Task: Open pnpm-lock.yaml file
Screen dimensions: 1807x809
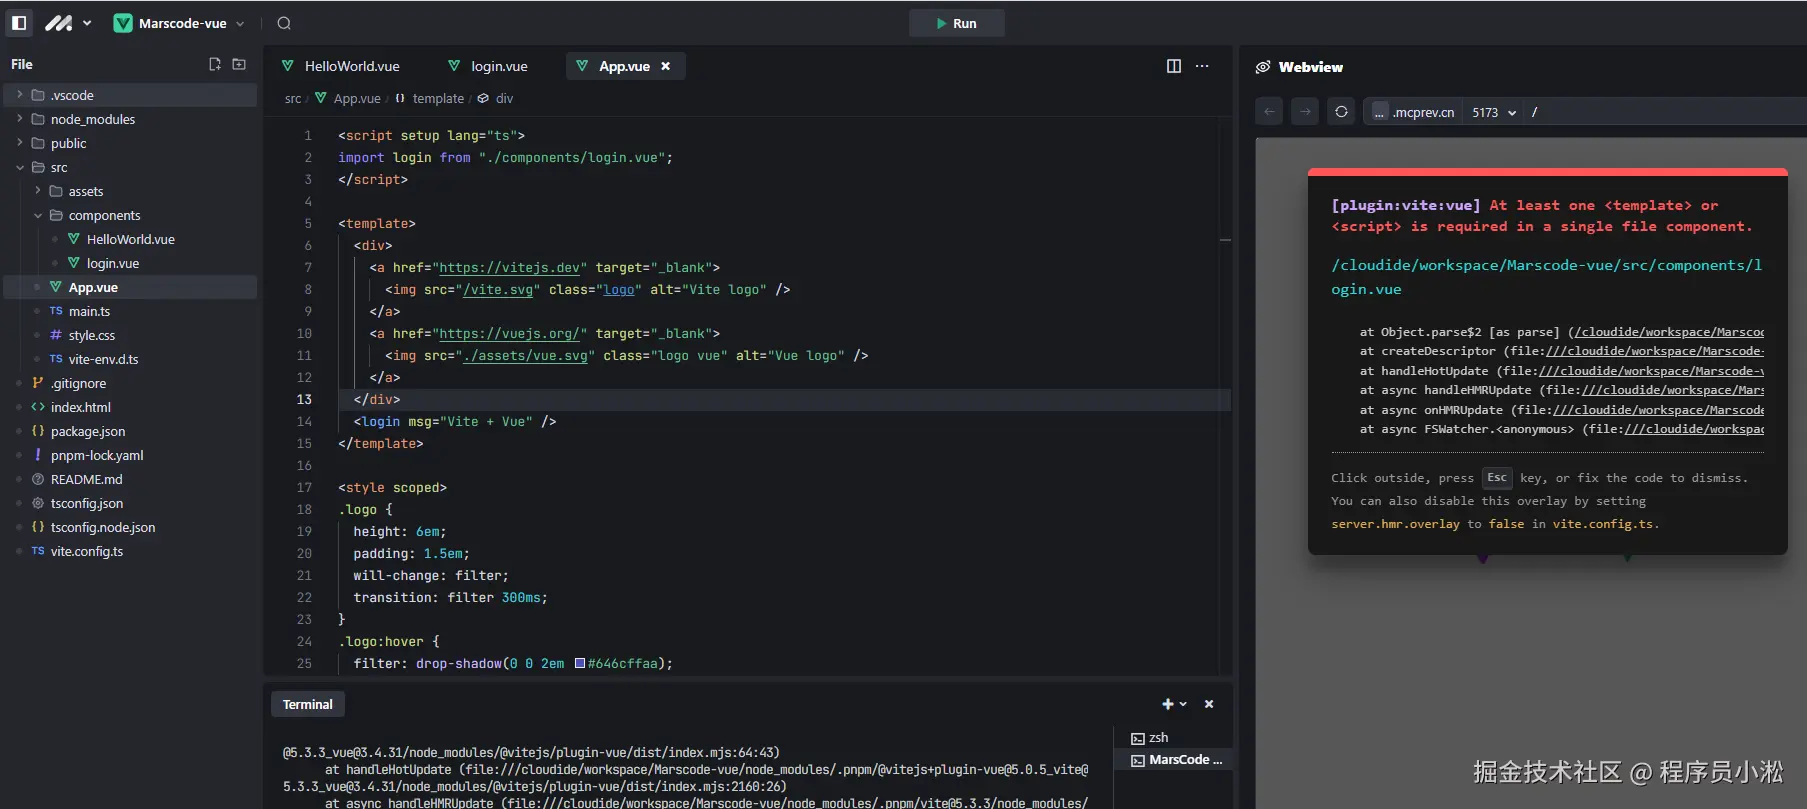Action: (x=130, y=455)
